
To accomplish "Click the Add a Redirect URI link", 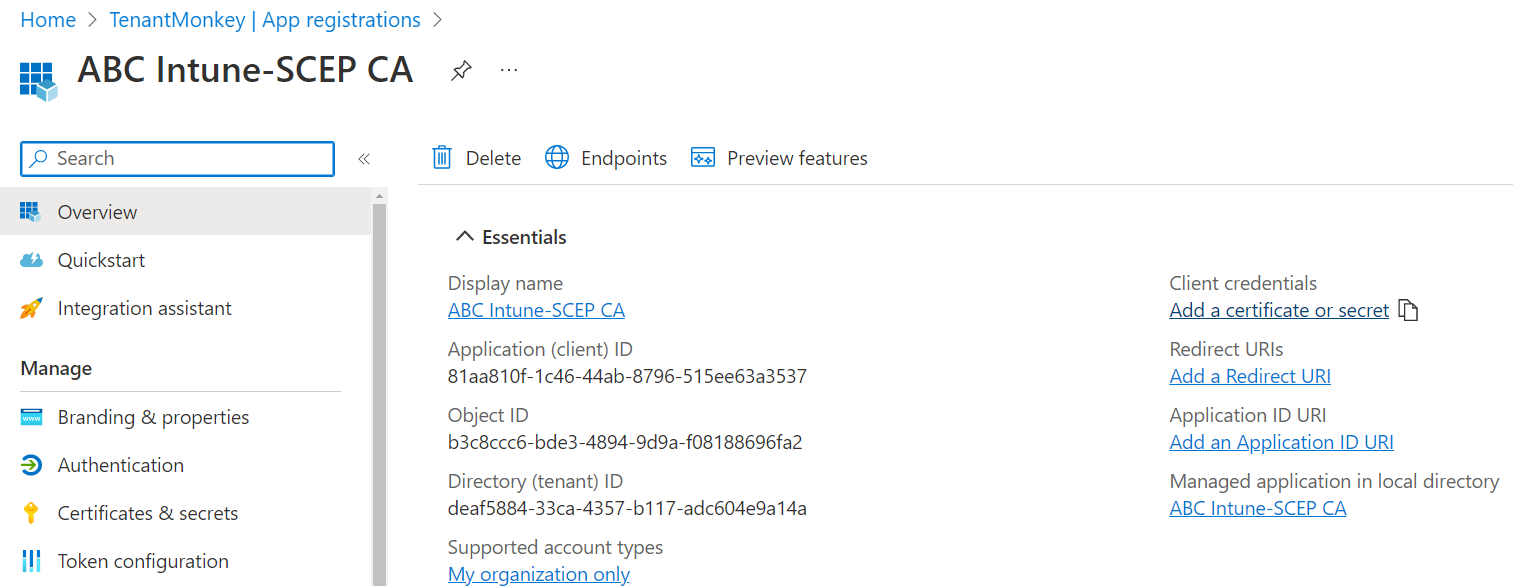I will (1250, 376).
